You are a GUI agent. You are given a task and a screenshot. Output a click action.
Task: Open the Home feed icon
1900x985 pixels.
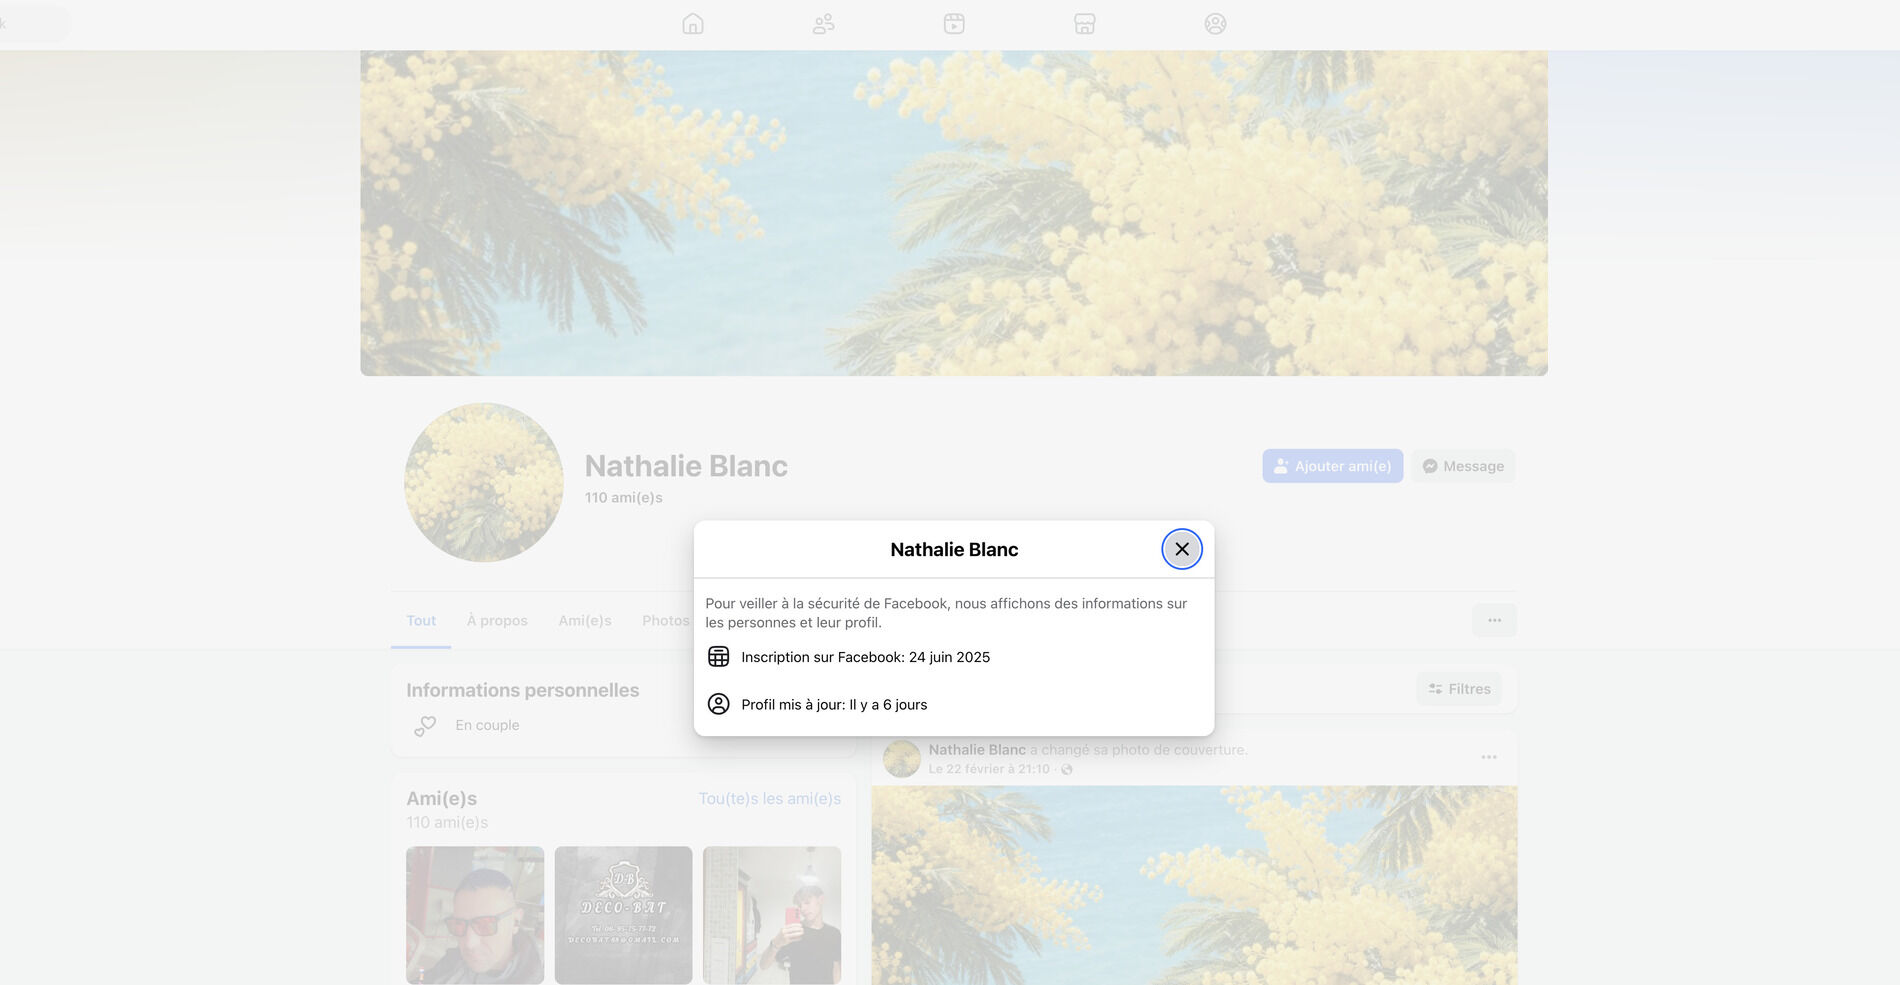click(693, 24)
